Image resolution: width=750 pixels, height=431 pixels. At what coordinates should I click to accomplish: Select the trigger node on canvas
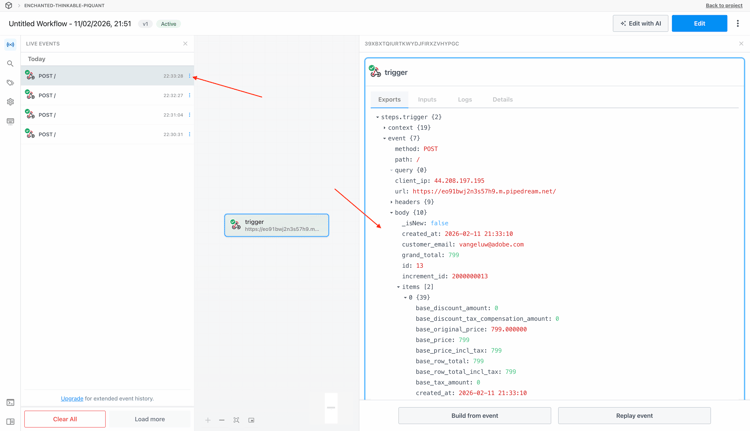click(x=276, y=225)
